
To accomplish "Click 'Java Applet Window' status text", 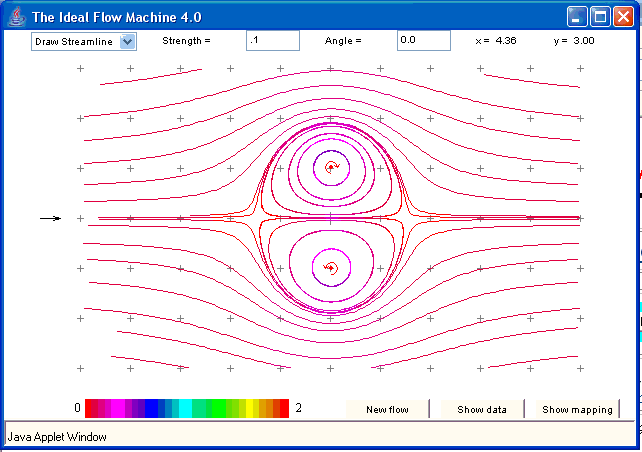I will click(x=57, y=437).
